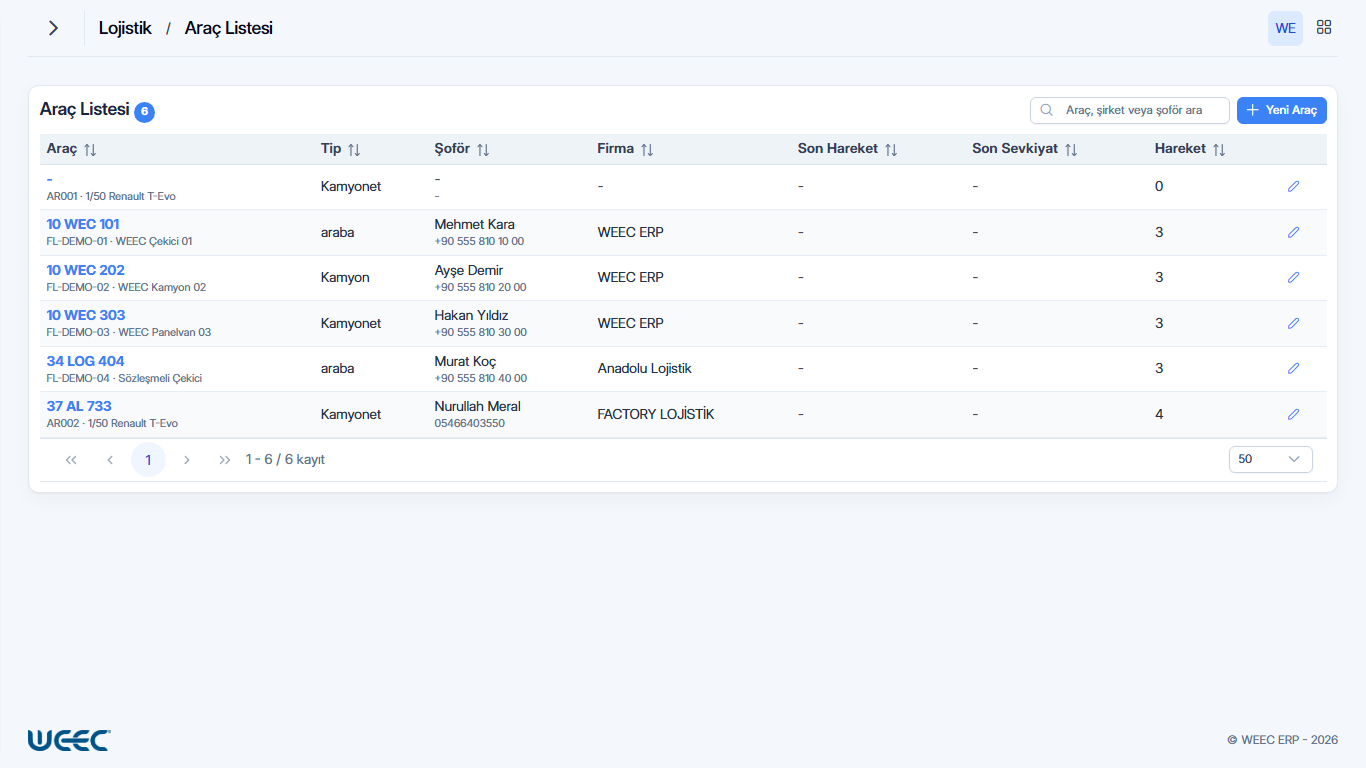
Task: Edit the 37 AL 733 vehicle
Action: pos(1293,414)
